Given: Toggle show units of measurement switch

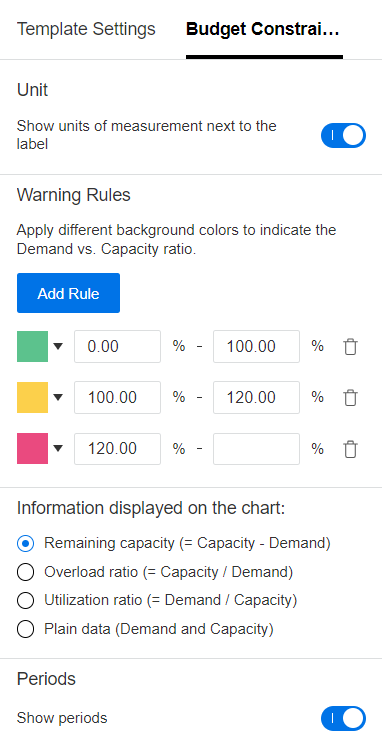Looking at the screenshot, I should tap(343, 136).
